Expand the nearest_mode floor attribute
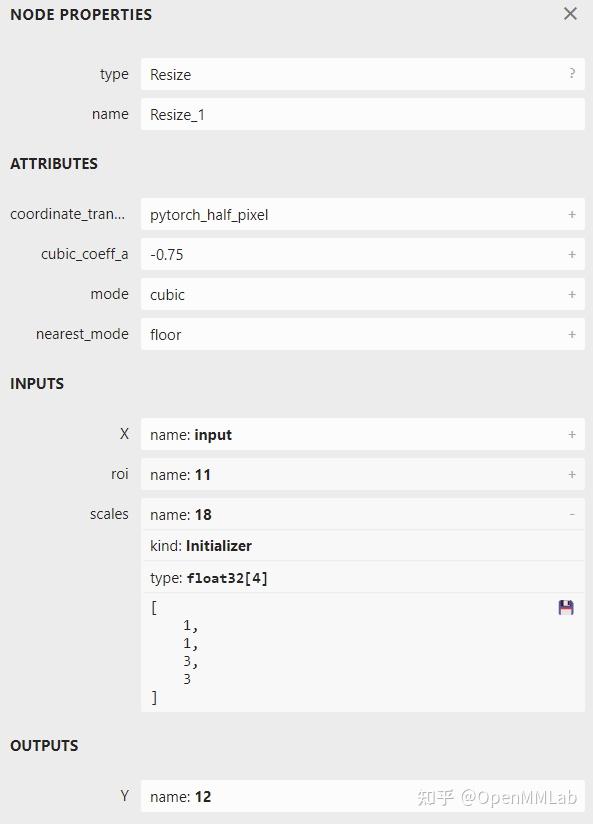Viewport: 593px width, 824px height. [572, 334]
